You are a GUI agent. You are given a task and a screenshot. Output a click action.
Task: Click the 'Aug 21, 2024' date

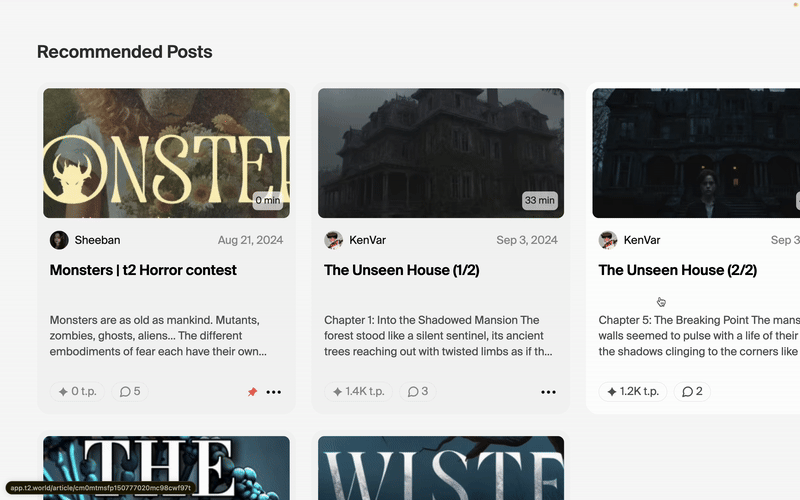[250, 240]
